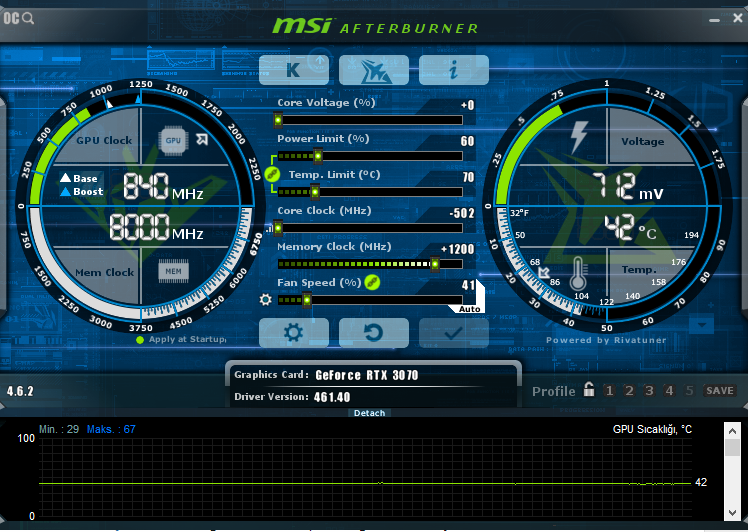748x532 pixels.
Task: Click the Temp. Limit value 70
Action: point(468,177)
